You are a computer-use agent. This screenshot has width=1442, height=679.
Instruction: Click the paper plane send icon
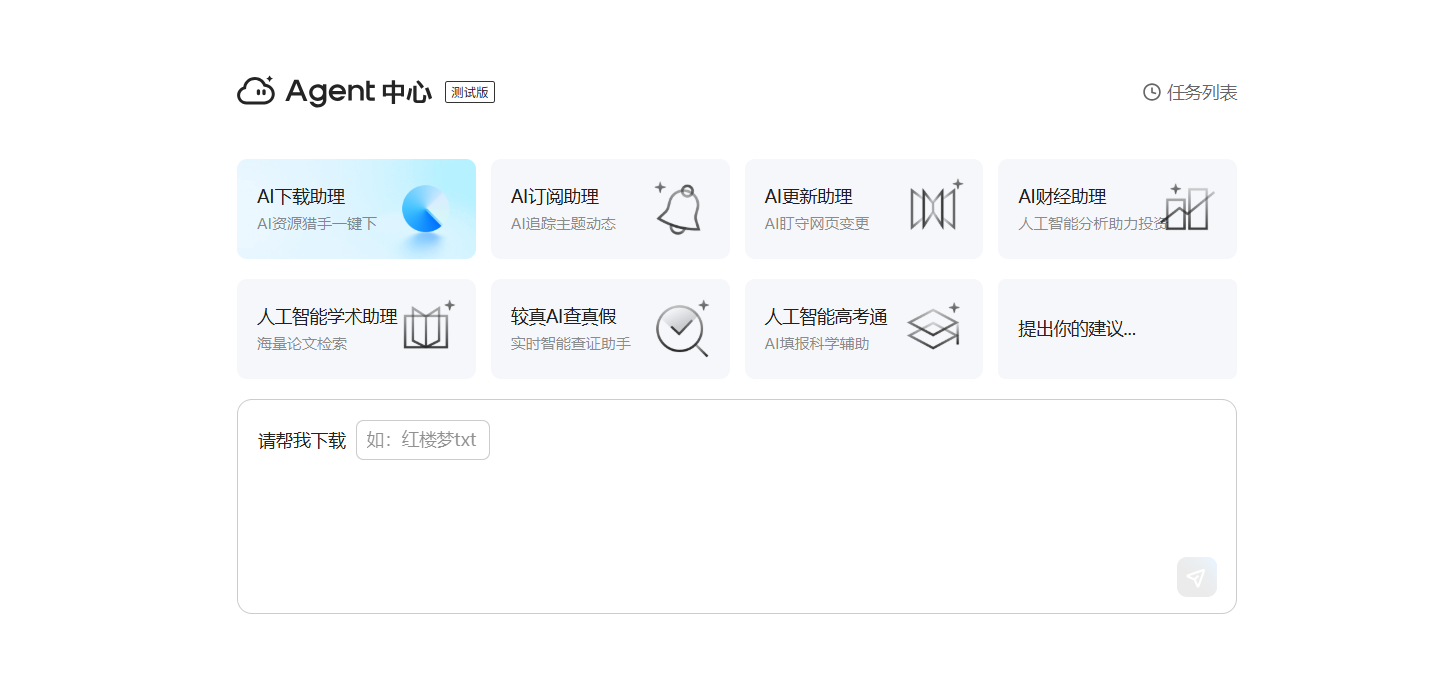(1197, 576)
